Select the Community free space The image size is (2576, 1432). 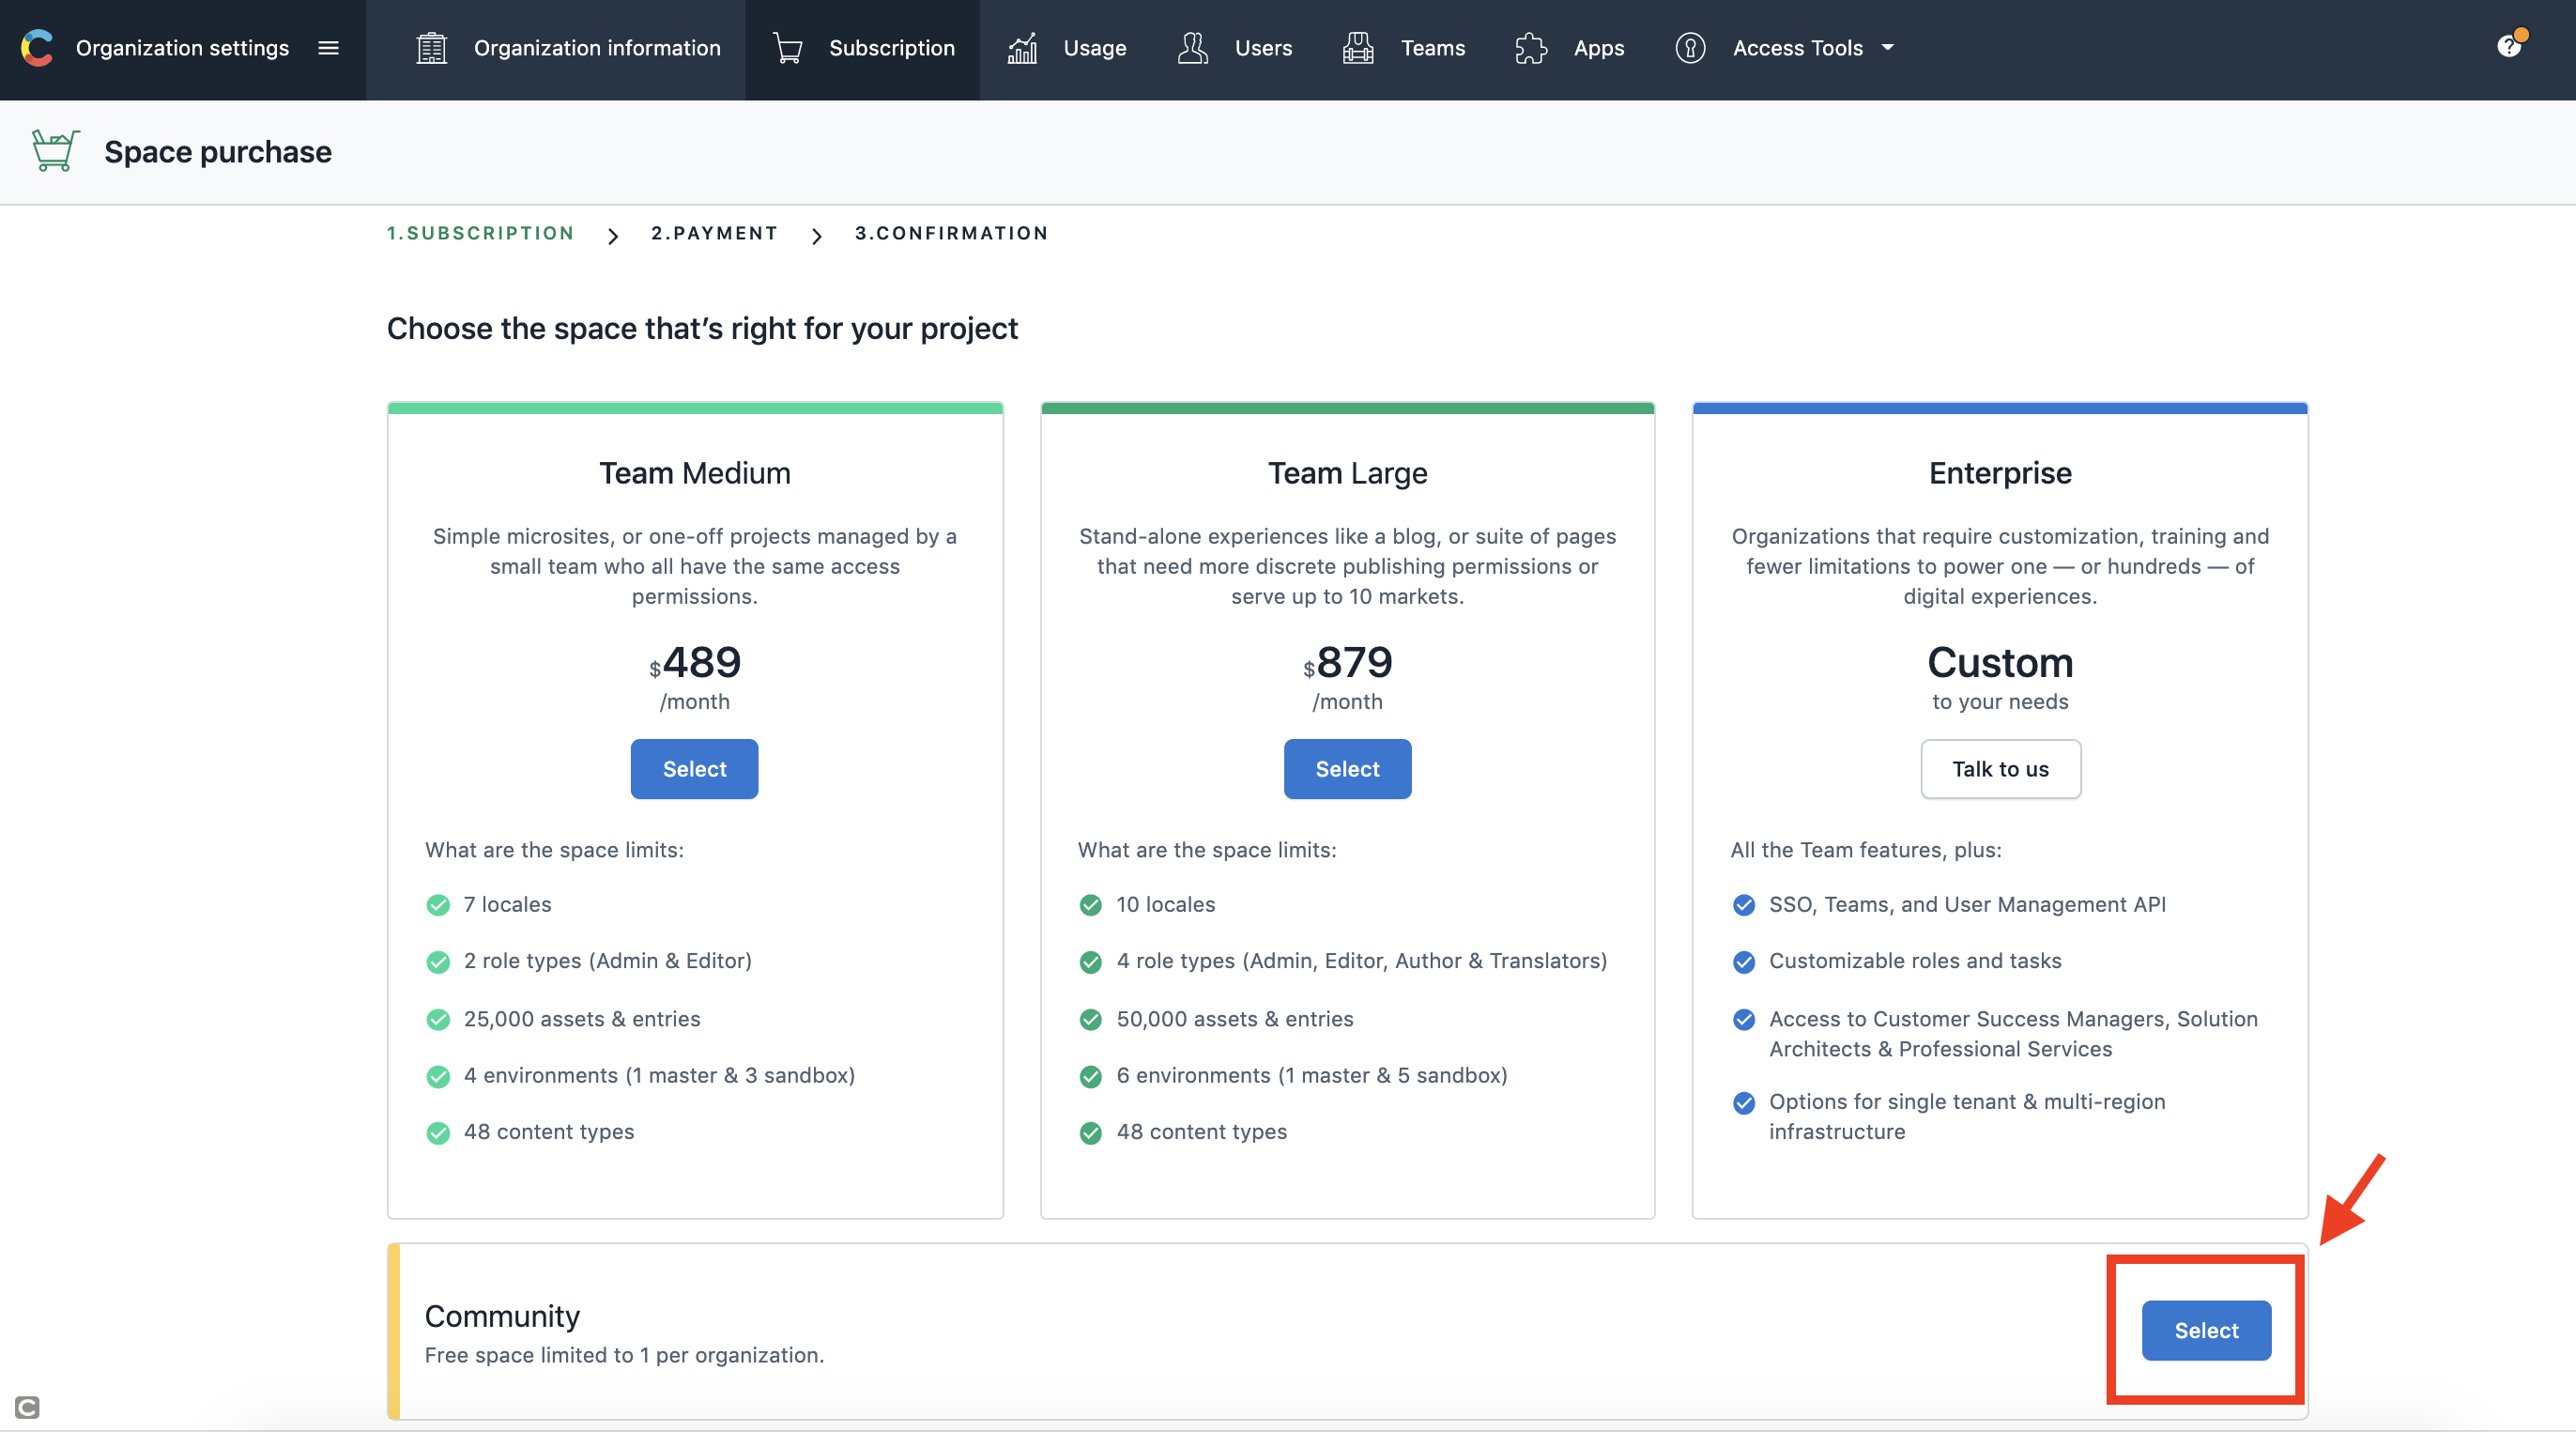click(x=2205, y=1330)
